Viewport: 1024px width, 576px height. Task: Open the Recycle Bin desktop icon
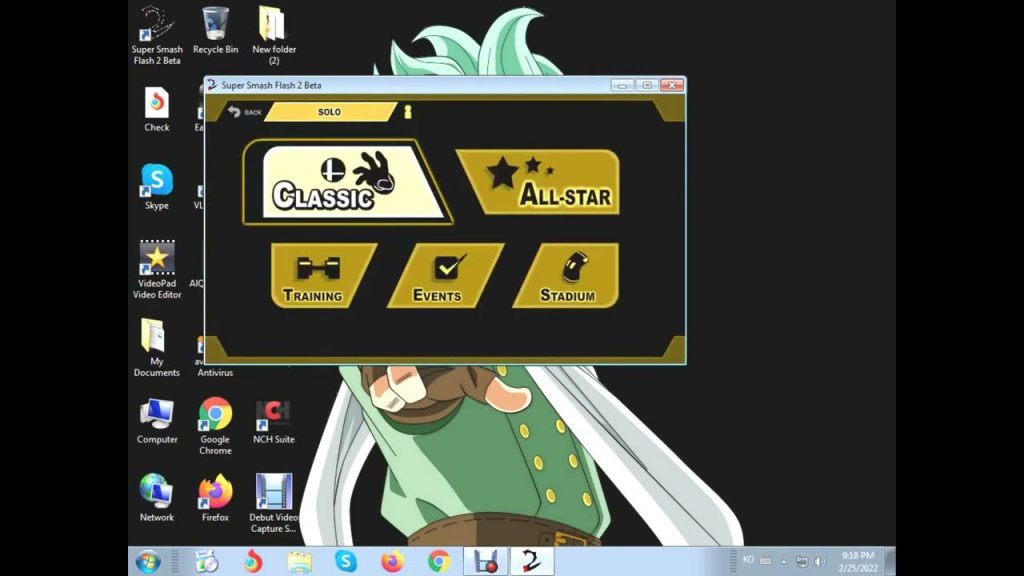215,30
